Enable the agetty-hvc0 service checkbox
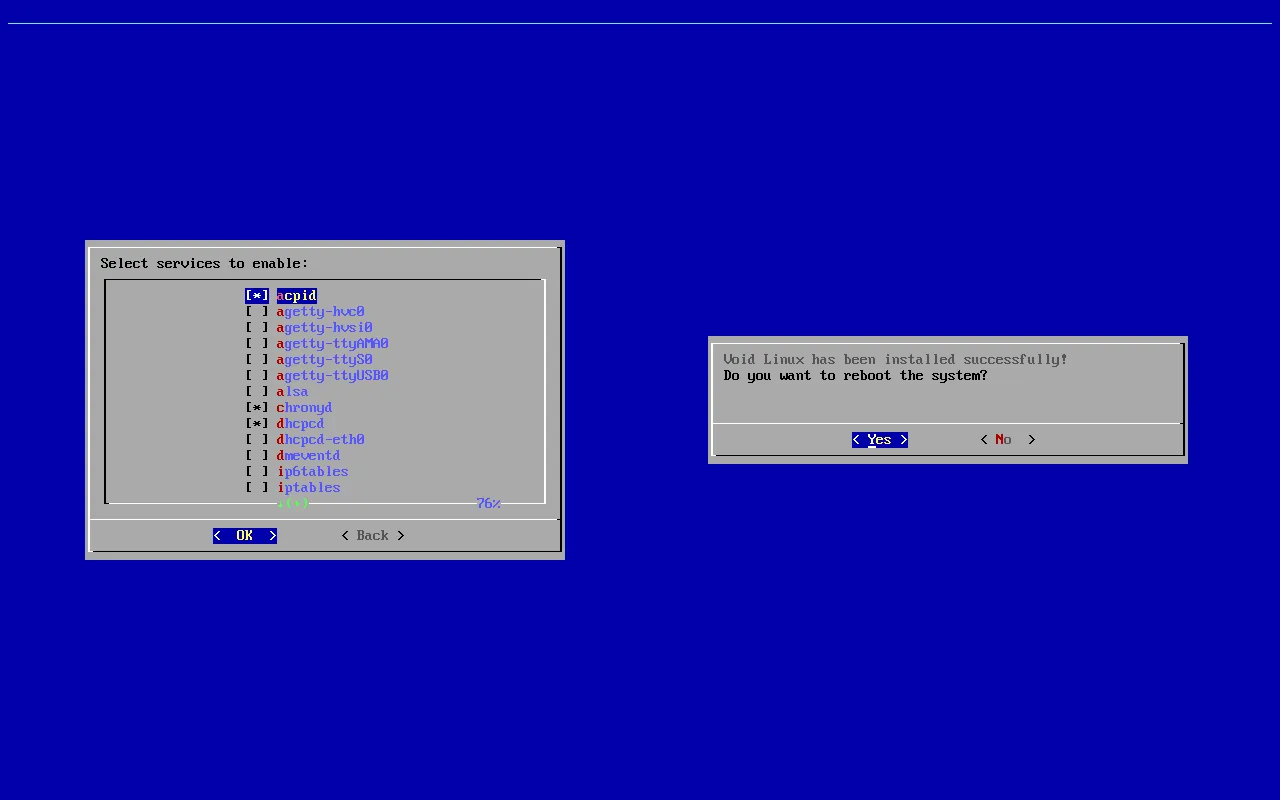 click(x=257, y=312)
